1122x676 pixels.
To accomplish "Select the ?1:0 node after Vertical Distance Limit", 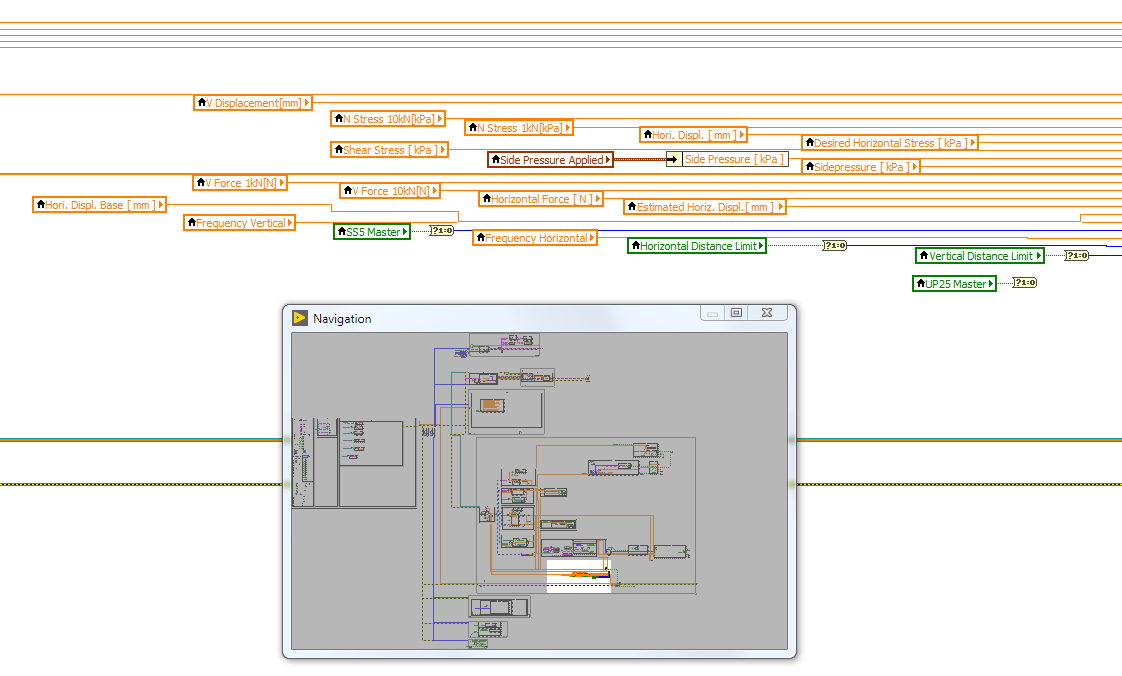I will [1076, 255].
